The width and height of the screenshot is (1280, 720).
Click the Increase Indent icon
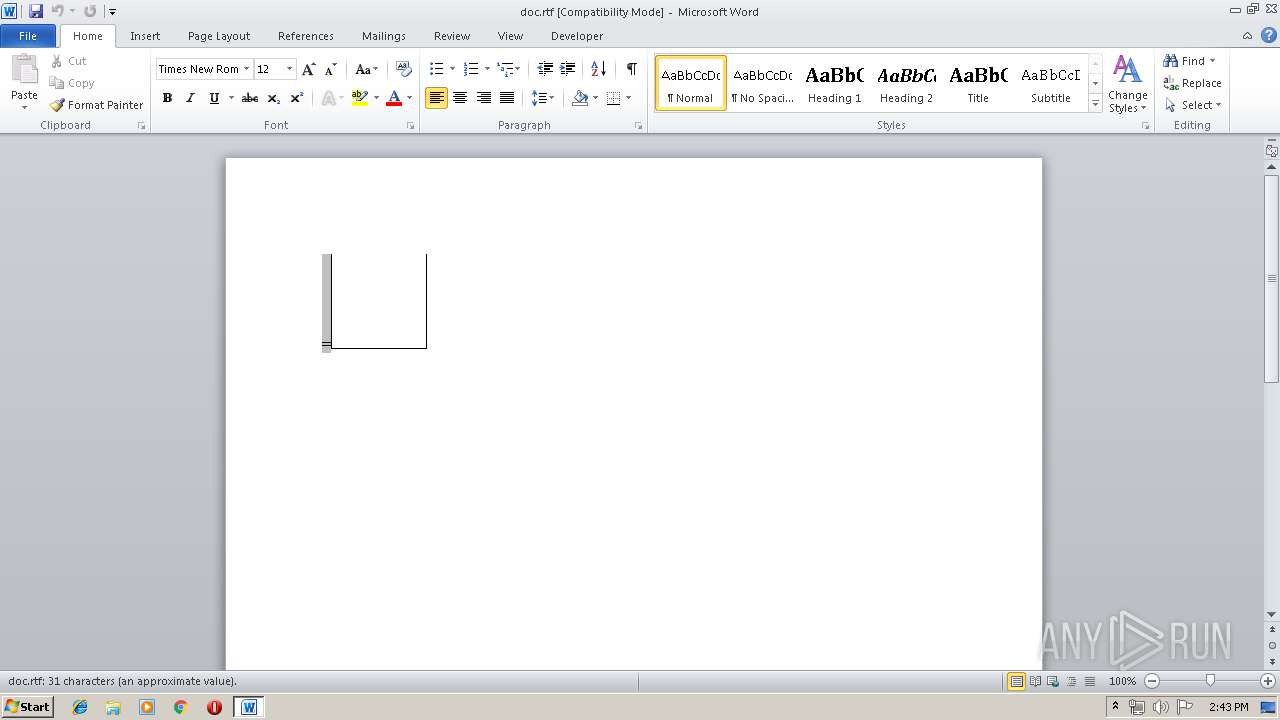(x=568, y=69)
